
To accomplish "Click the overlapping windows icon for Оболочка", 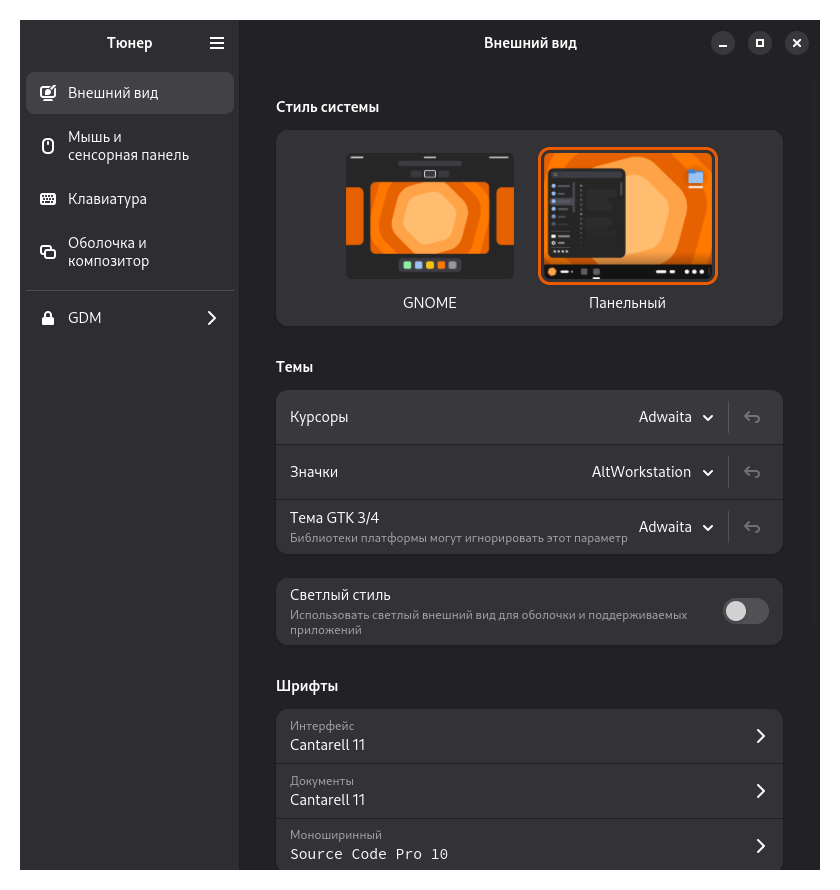I will pos(48,251).
